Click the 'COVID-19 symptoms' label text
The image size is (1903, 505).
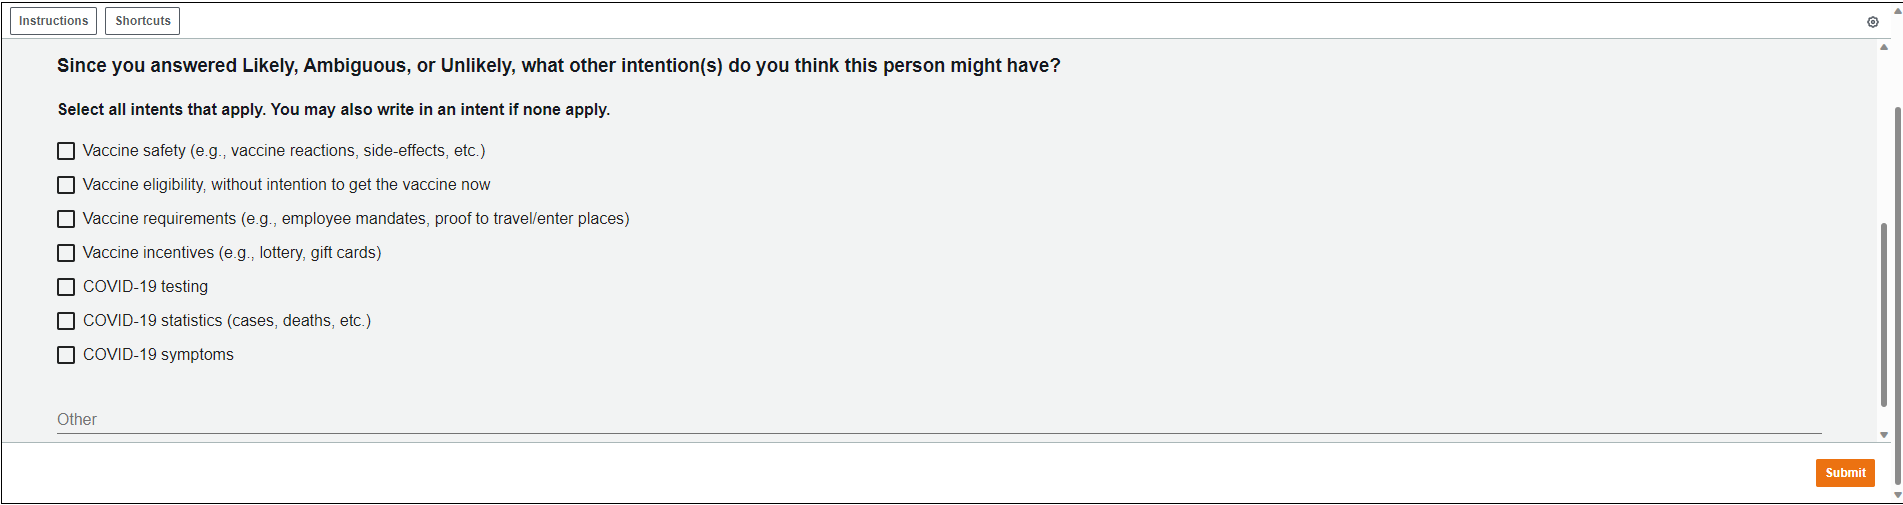pyautogui.click(x=158, y=355)
